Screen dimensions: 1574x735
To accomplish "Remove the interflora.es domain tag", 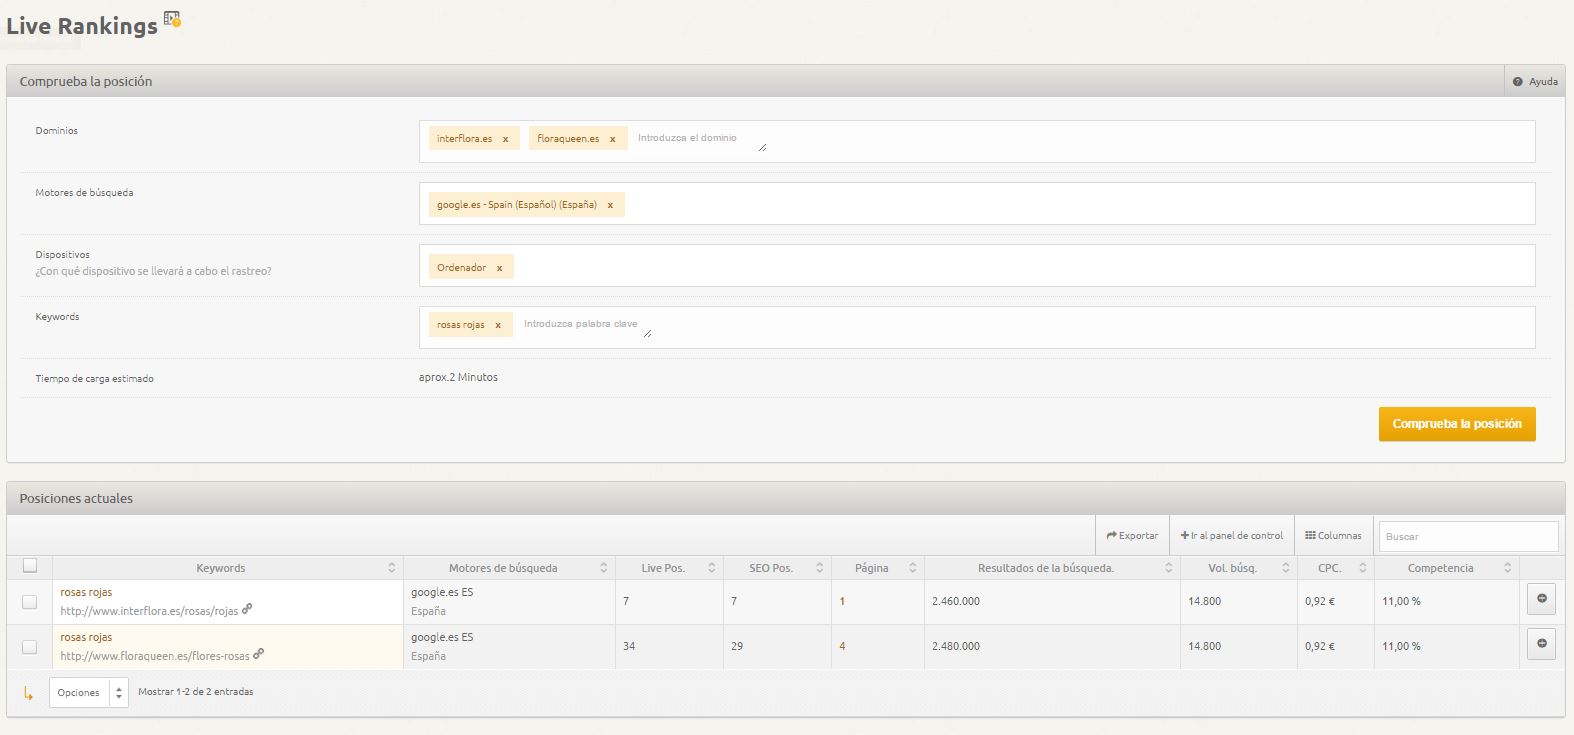I will click(x=505, y=139).
